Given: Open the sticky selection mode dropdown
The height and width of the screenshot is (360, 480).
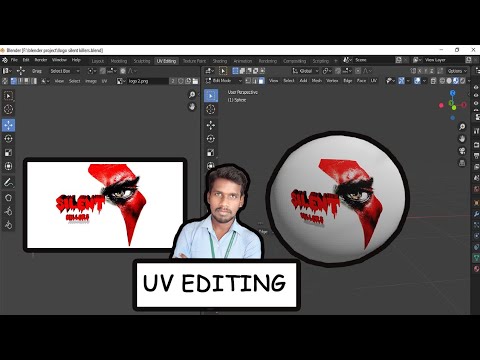Looking at the screenshot, I should 45,81.
